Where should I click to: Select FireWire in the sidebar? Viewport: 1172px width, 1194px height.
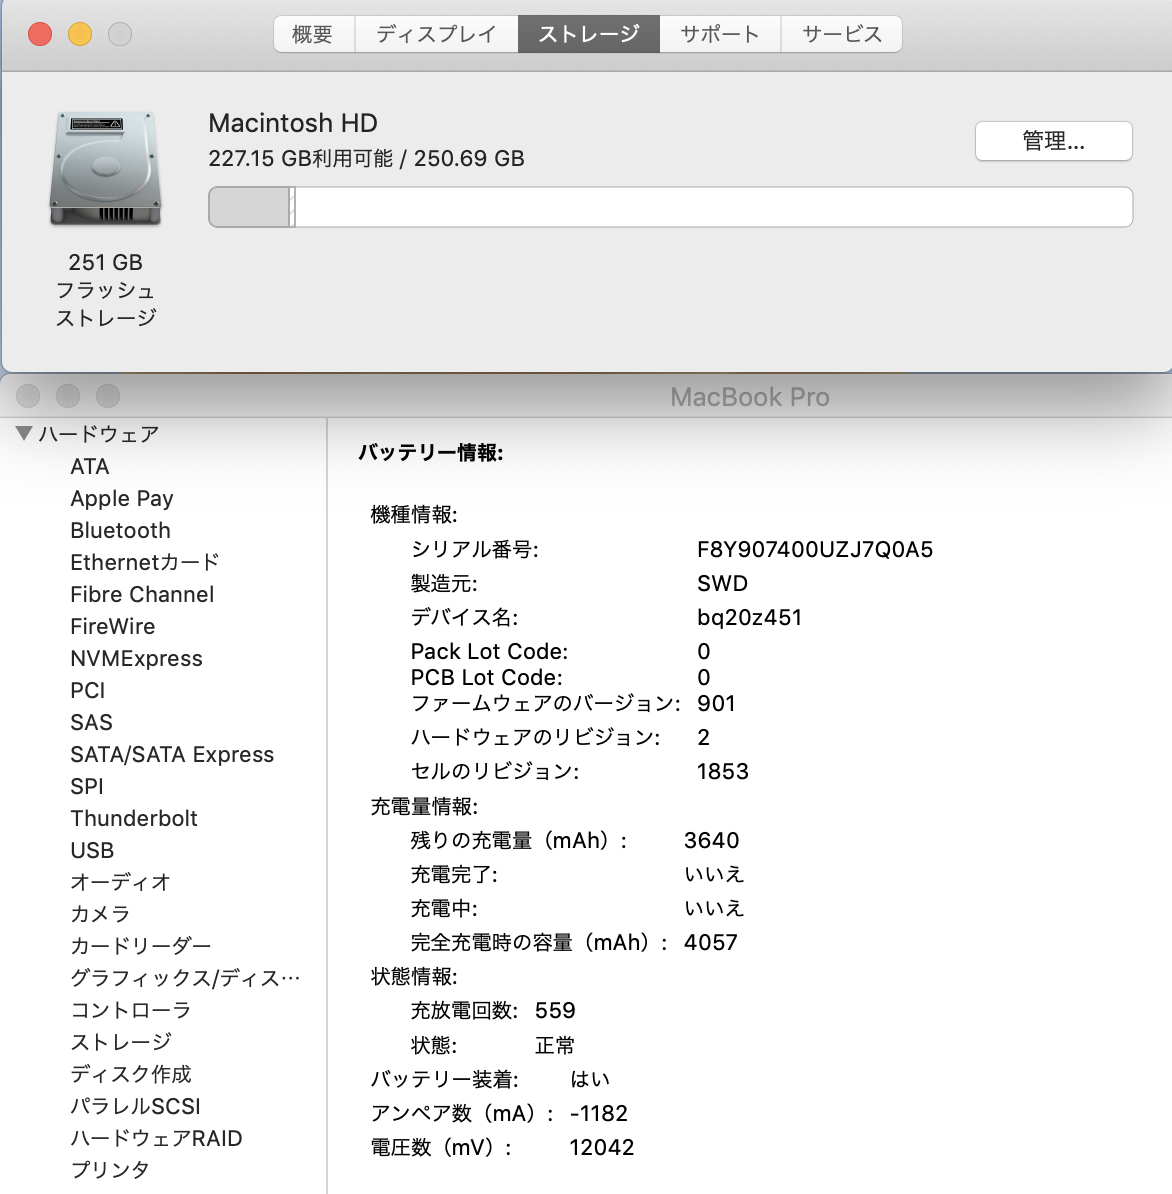click(x=113, y=626)
